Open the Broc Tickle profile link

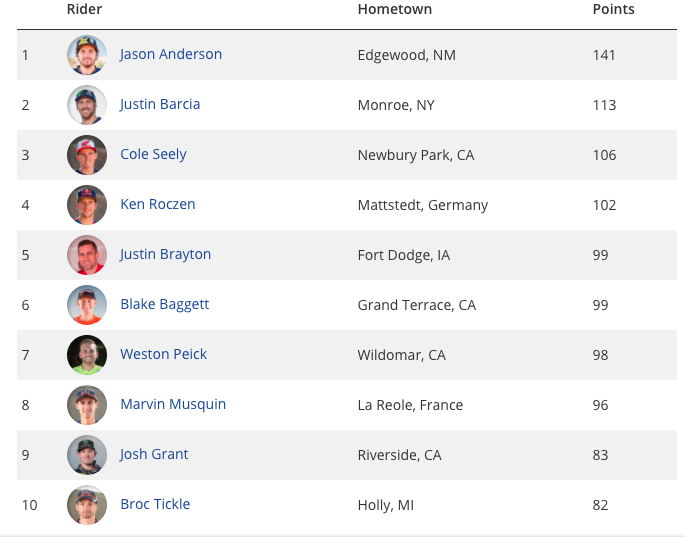pos(155,504)
